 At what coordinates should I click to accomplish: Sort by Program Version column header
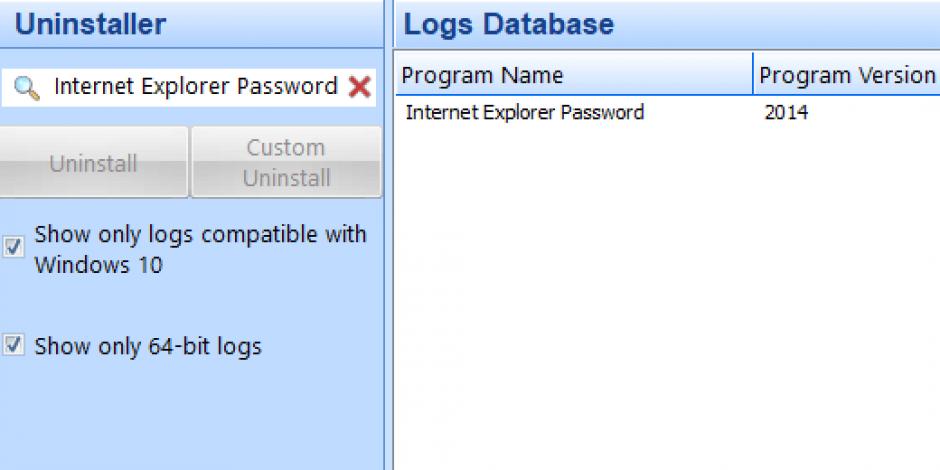click(x=846, y=75)
